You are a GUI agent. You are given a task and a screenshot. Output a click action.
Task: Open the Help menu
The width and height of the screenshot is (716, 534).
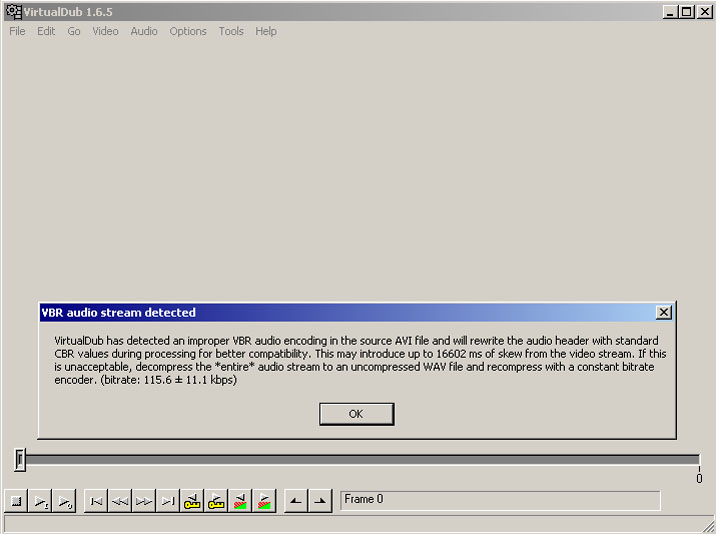[266, 31]
